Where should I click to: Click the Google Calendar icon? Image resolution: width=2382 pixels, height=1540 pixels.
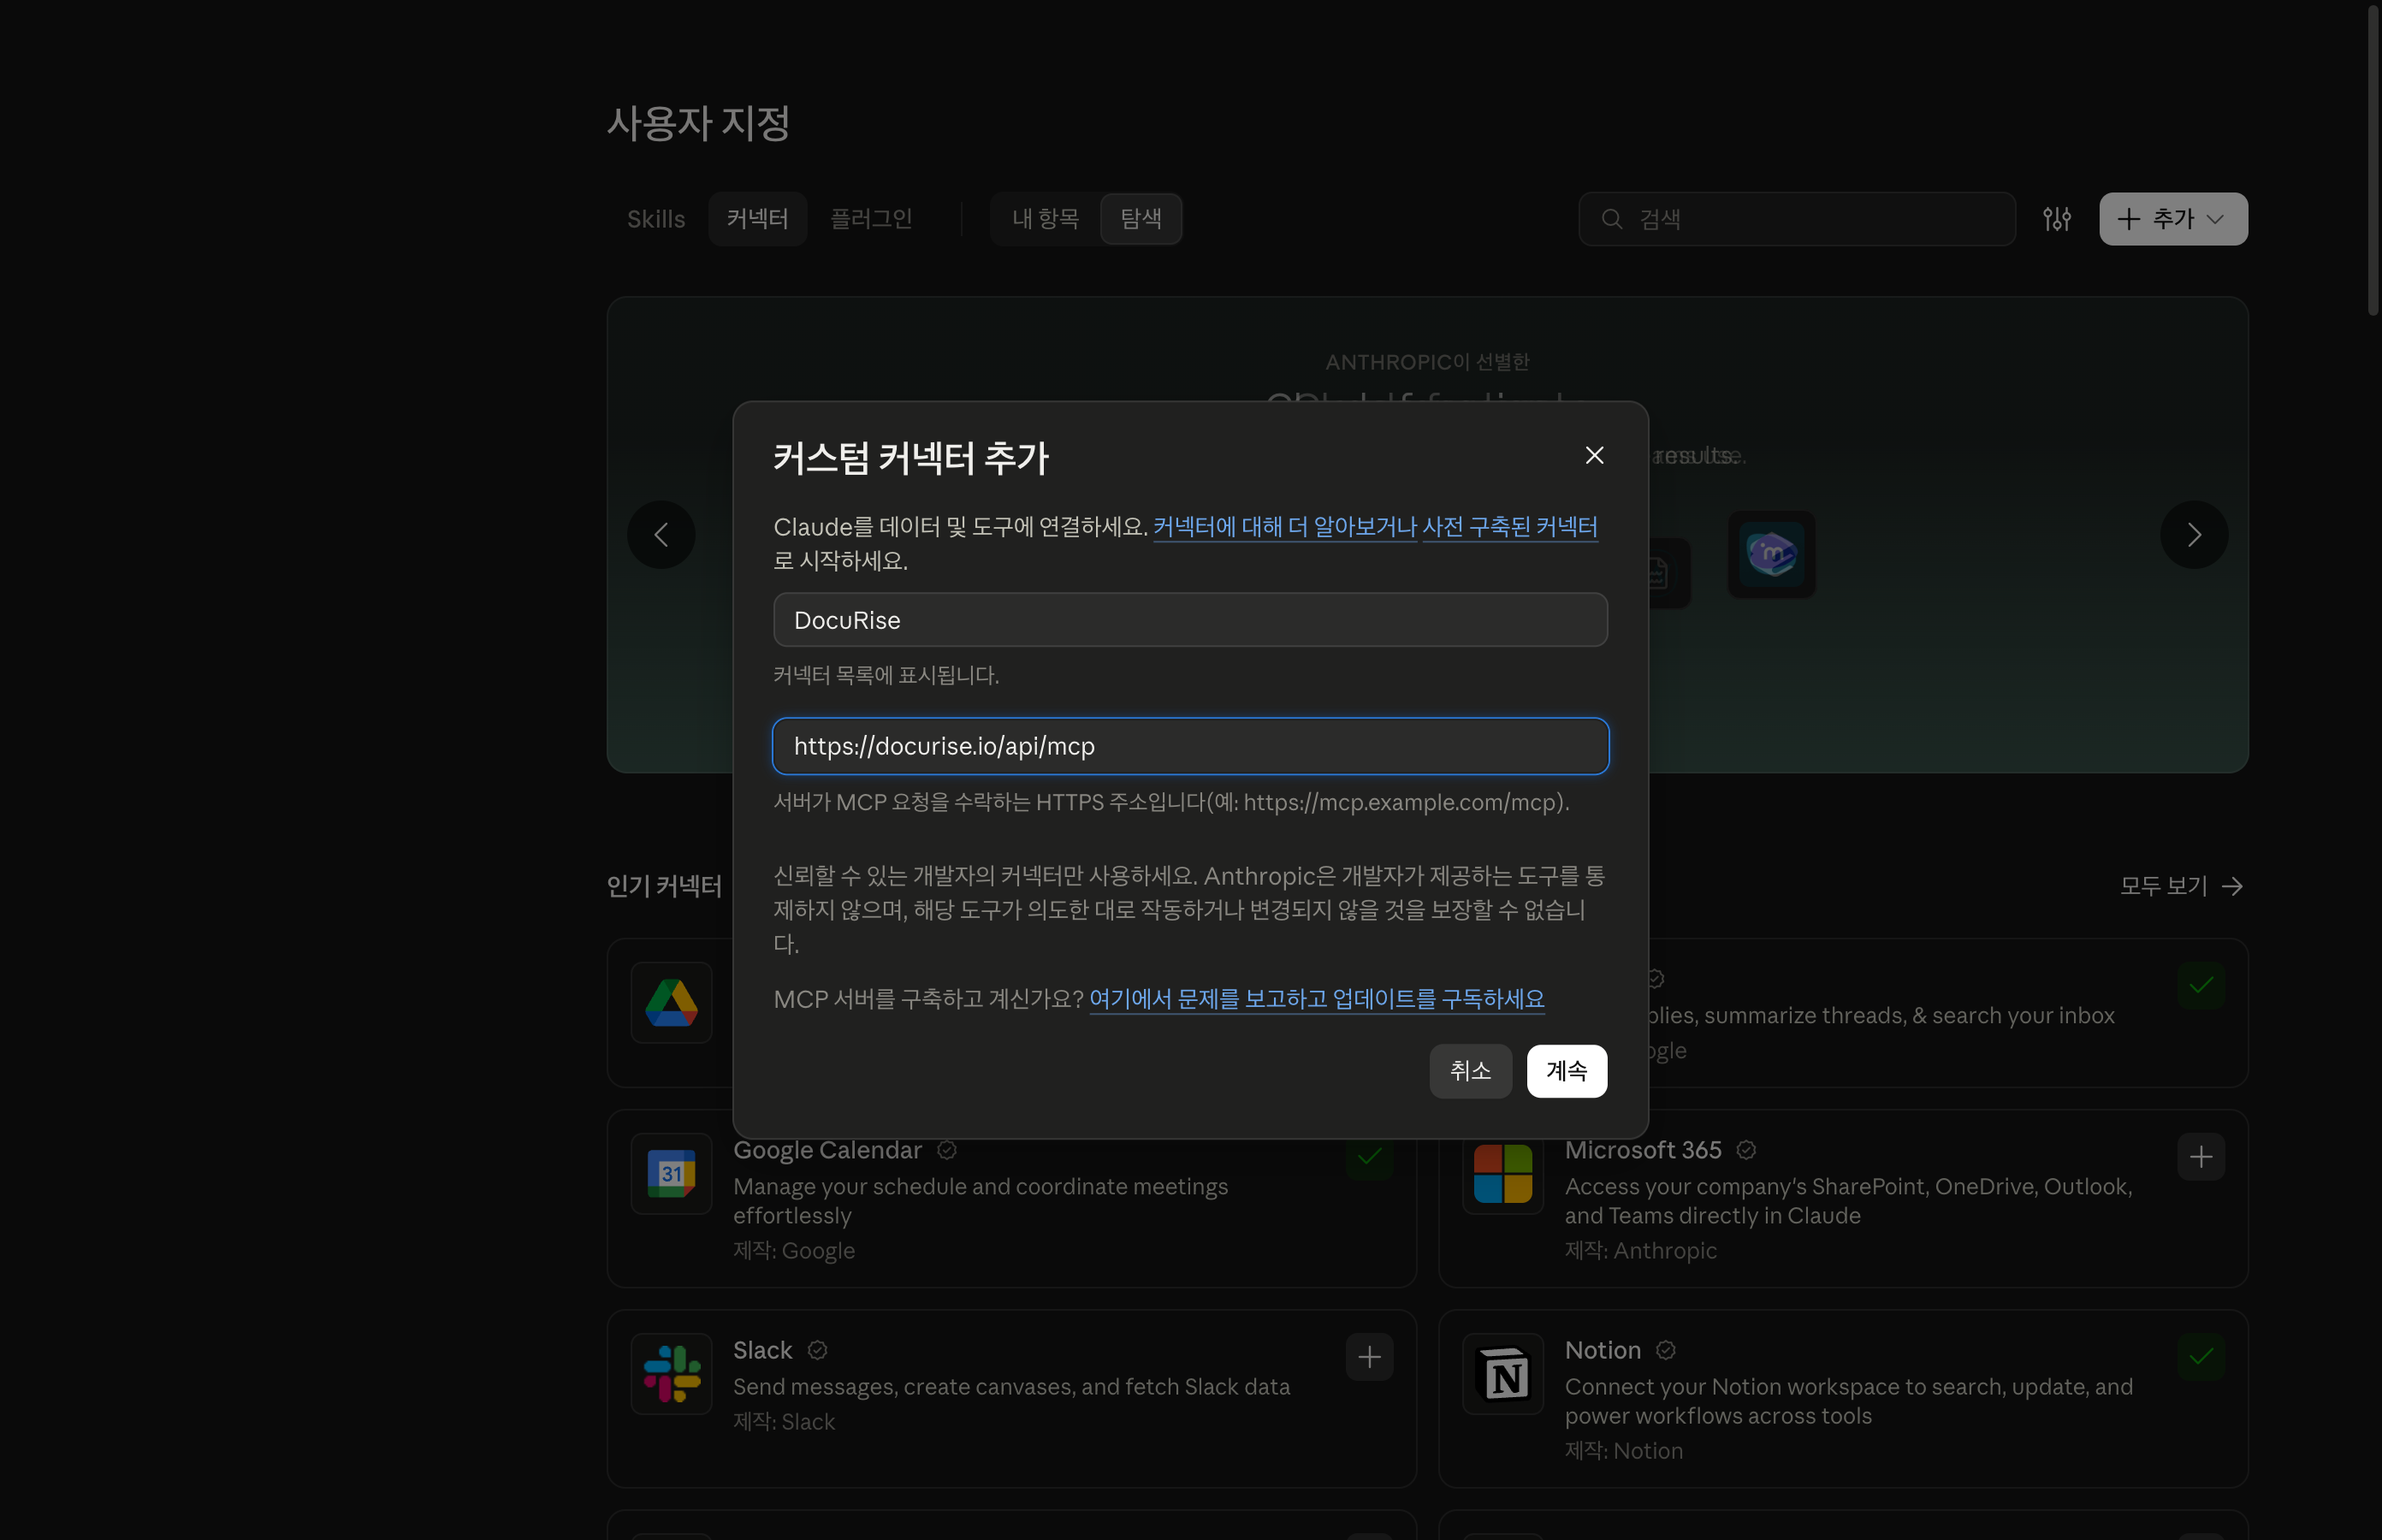point(671,1173)
